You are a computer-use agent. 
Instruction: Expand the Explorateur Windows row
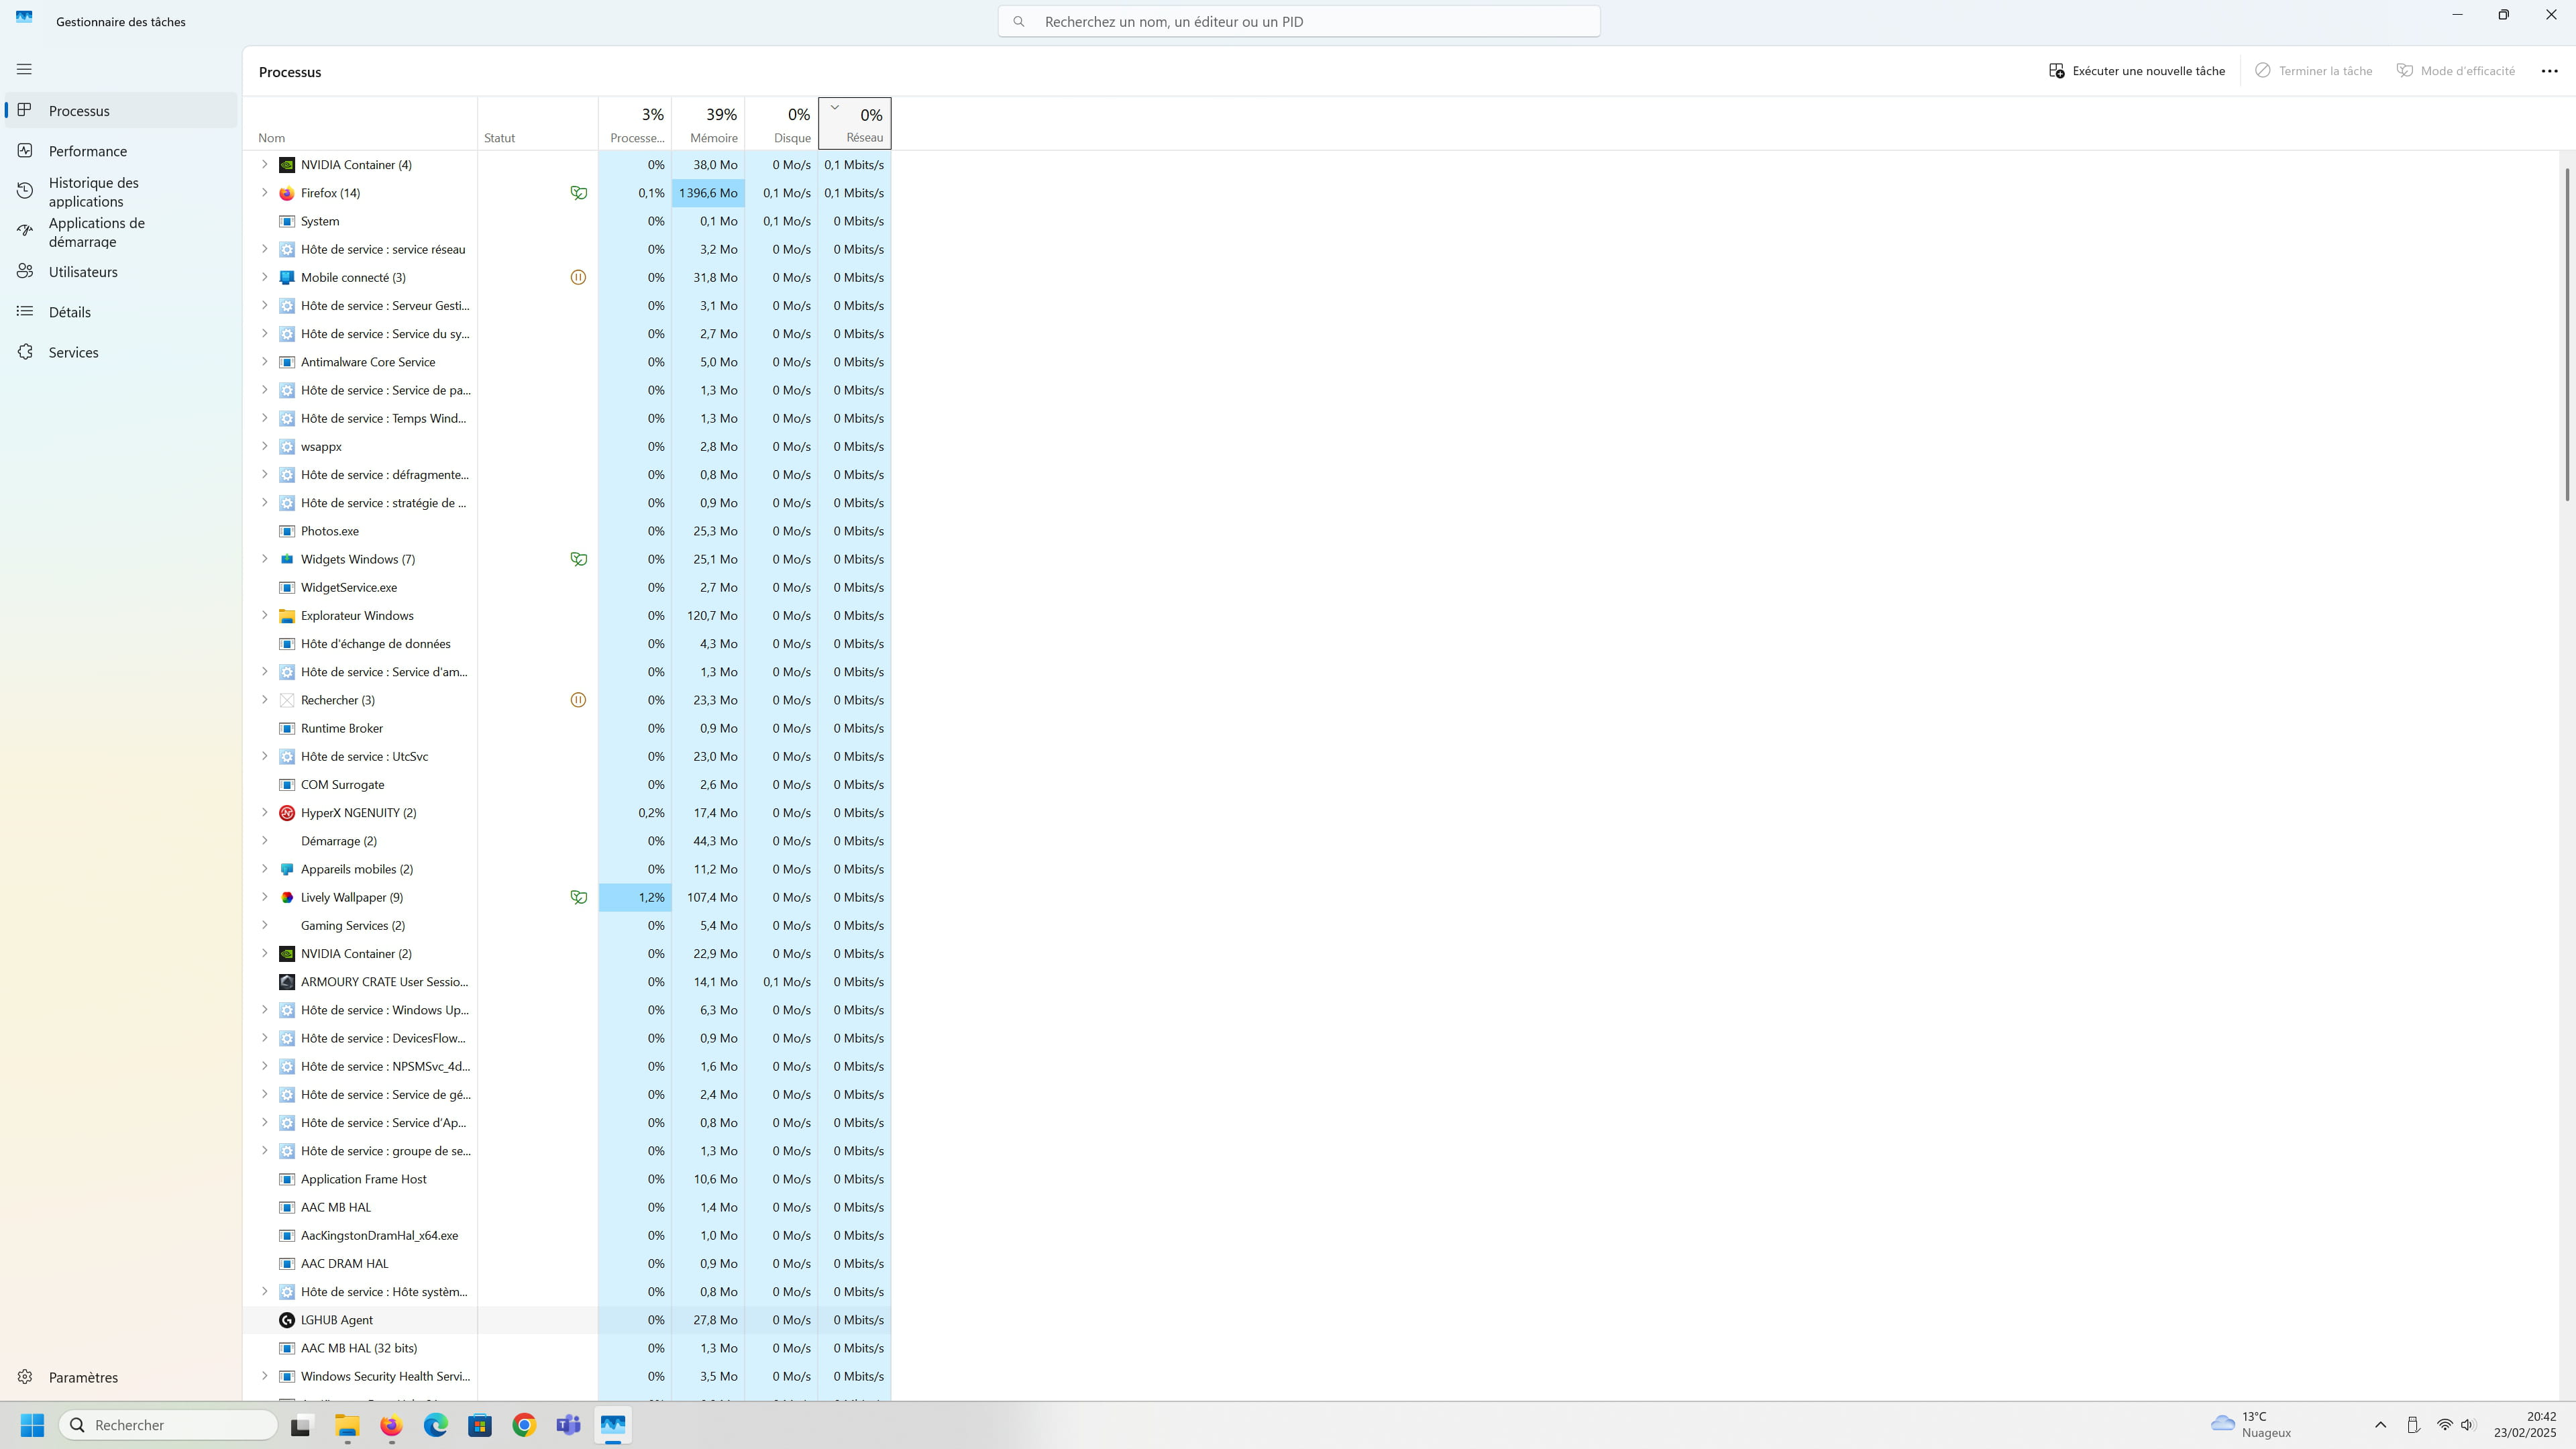coord(264,615)
